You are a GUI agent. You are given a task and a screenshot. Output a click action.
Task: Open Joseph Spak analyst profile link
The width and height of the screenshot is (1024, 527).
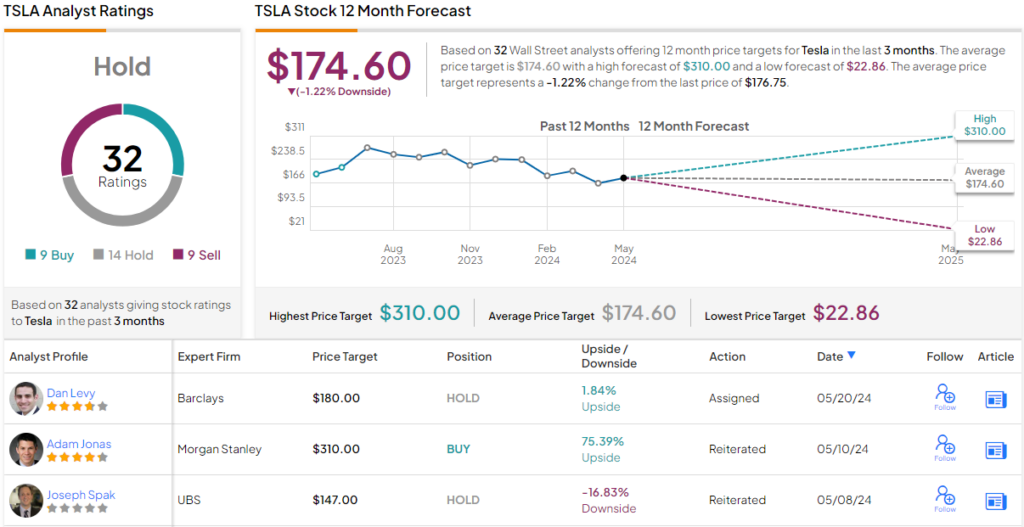click(x=80, y=493)
